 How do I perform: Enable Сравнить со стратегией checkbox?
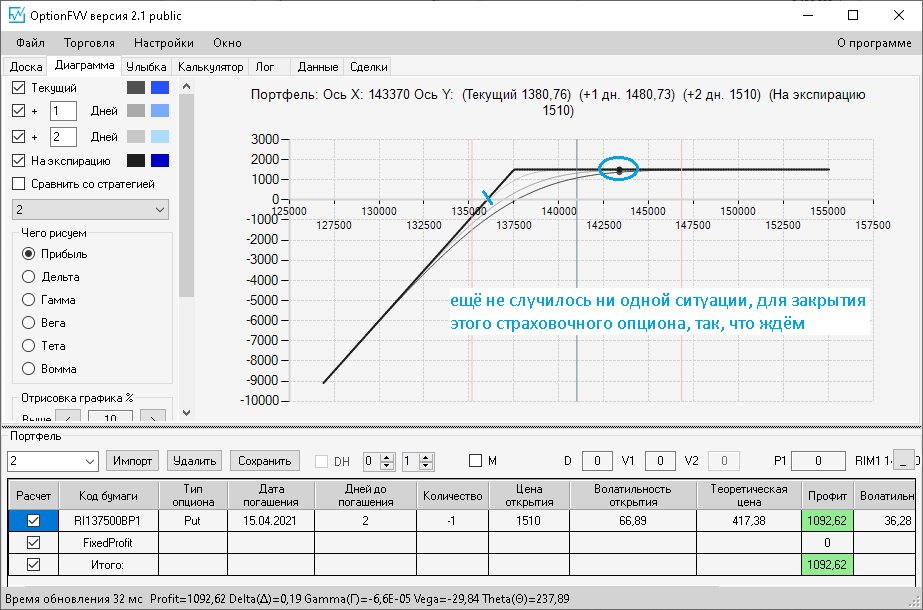coord(18,183)
